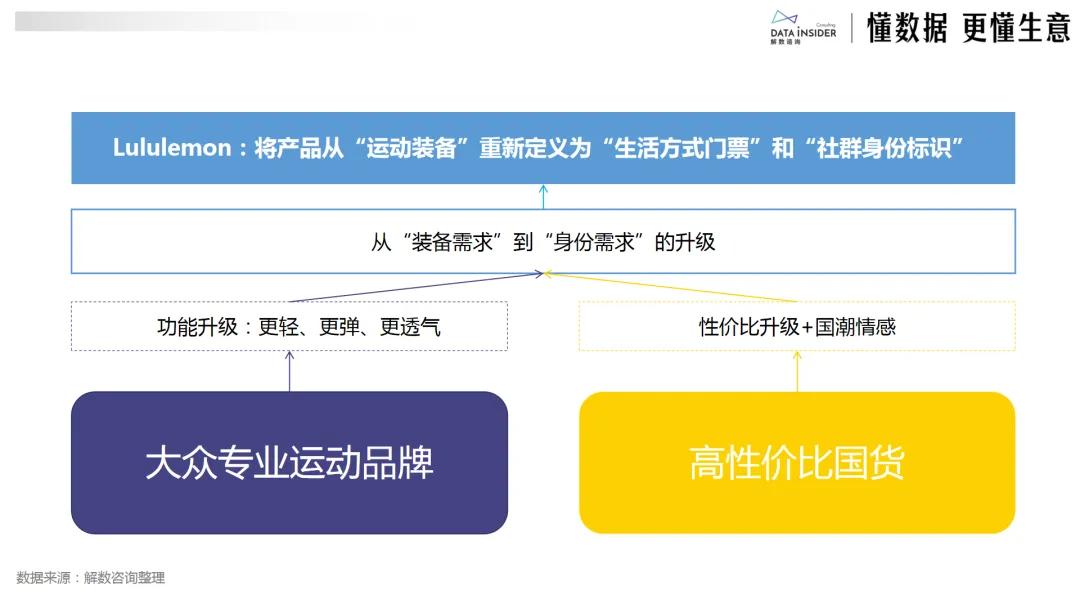Click the Data Insider logo

point(803,28)
